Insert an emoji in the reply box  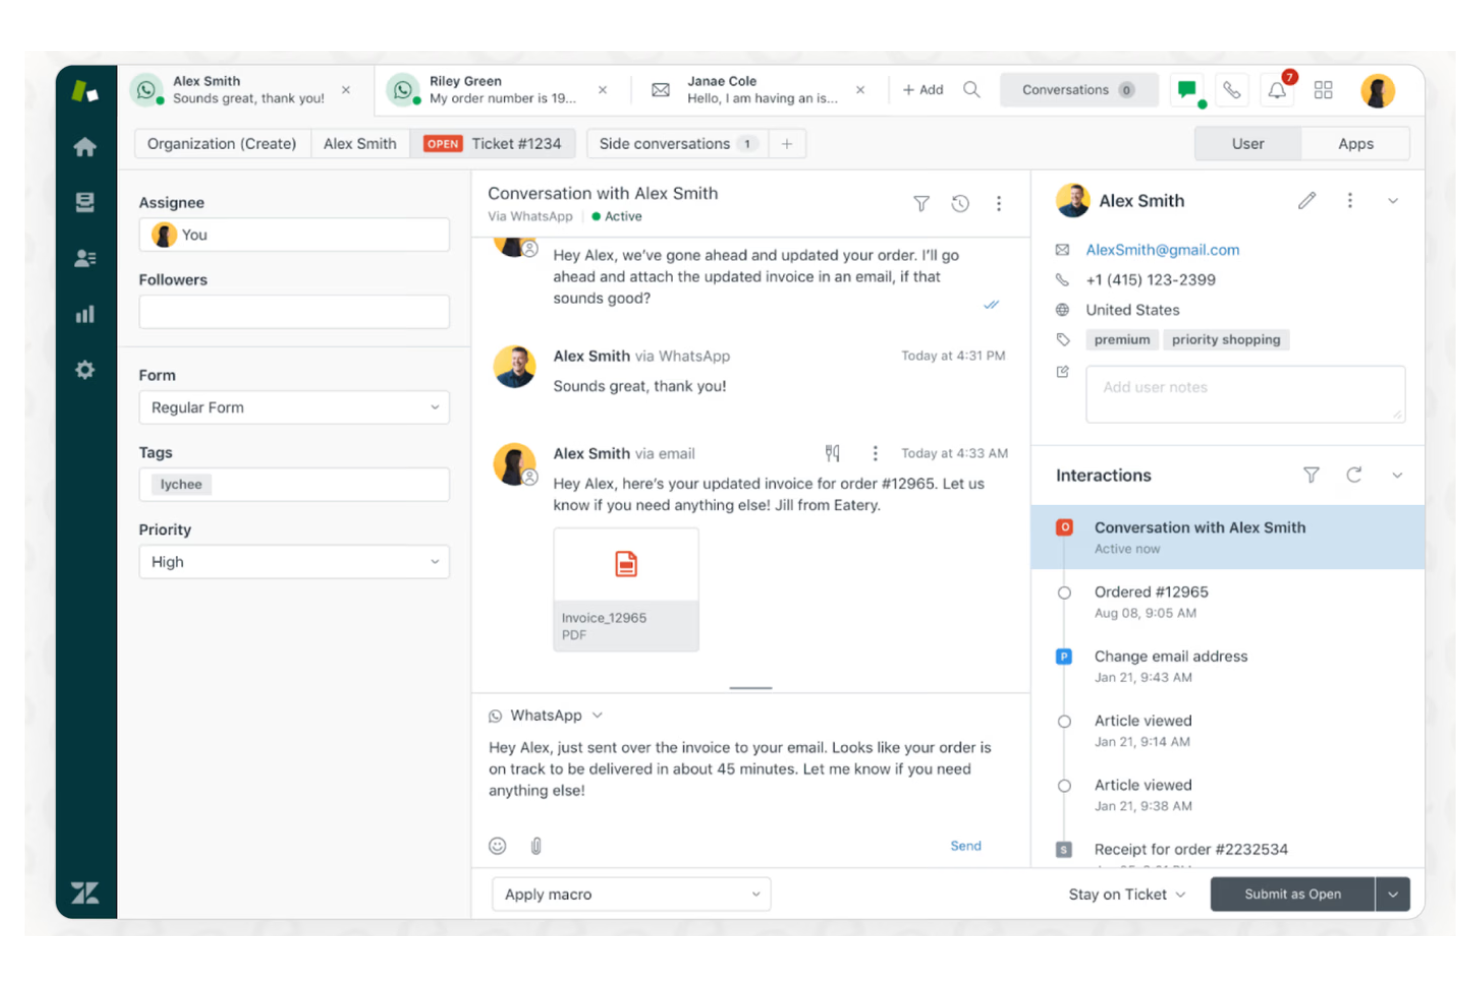[x=497, y=845]
